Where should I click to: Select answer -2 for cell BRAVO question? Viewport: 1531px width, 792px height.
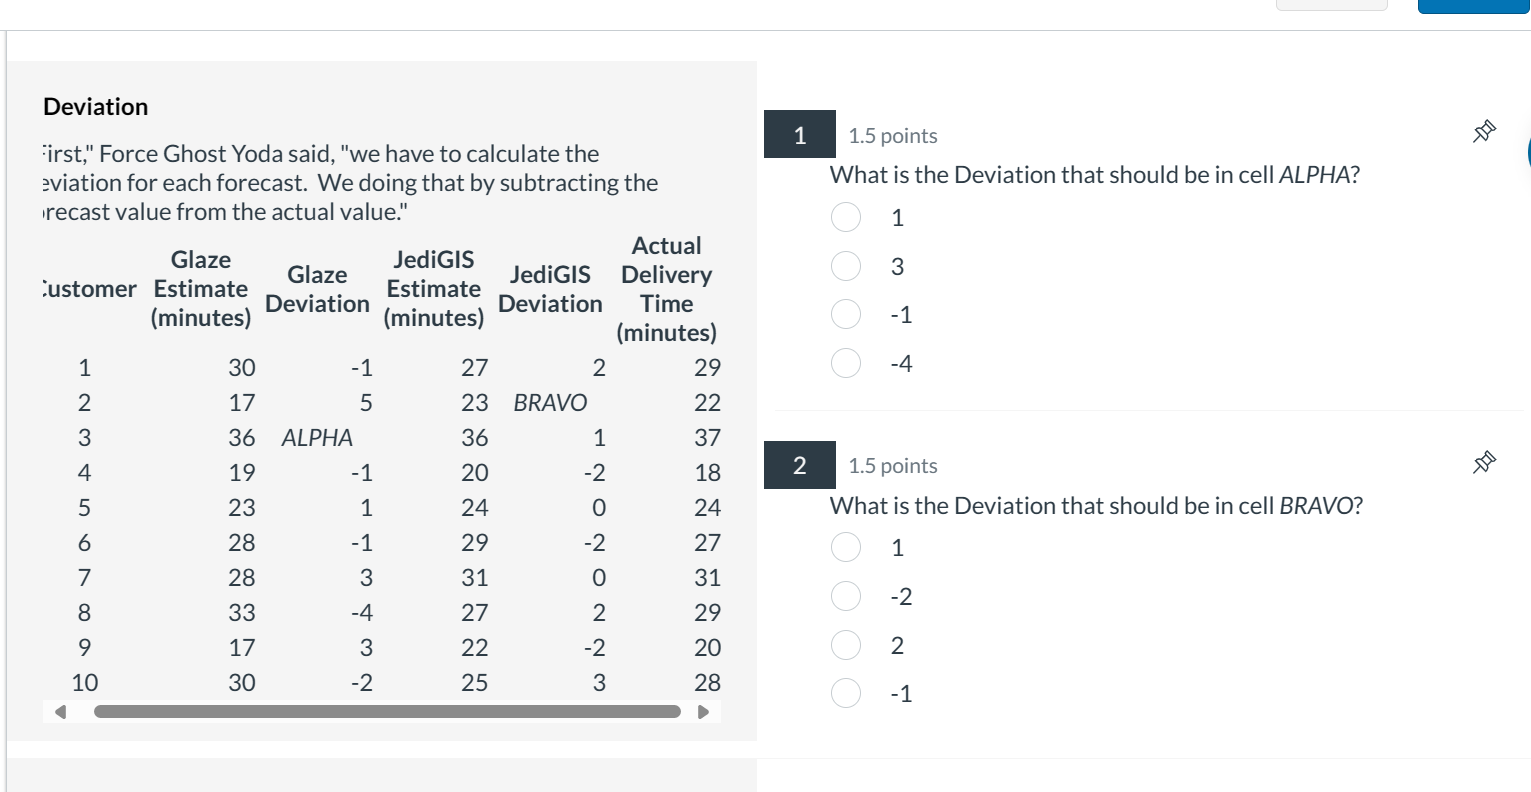846,596
